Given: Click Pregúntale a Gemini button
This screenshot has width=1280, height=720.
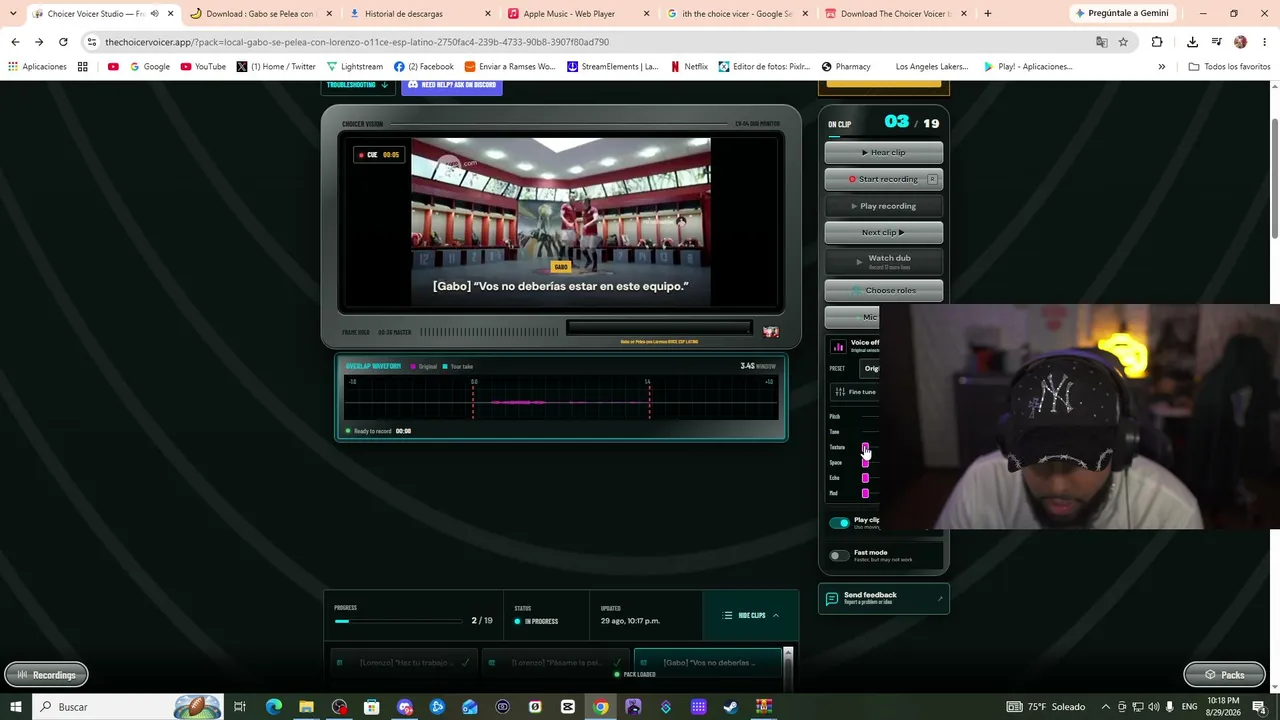Looking at the screenshot, I should [1121, 14].
